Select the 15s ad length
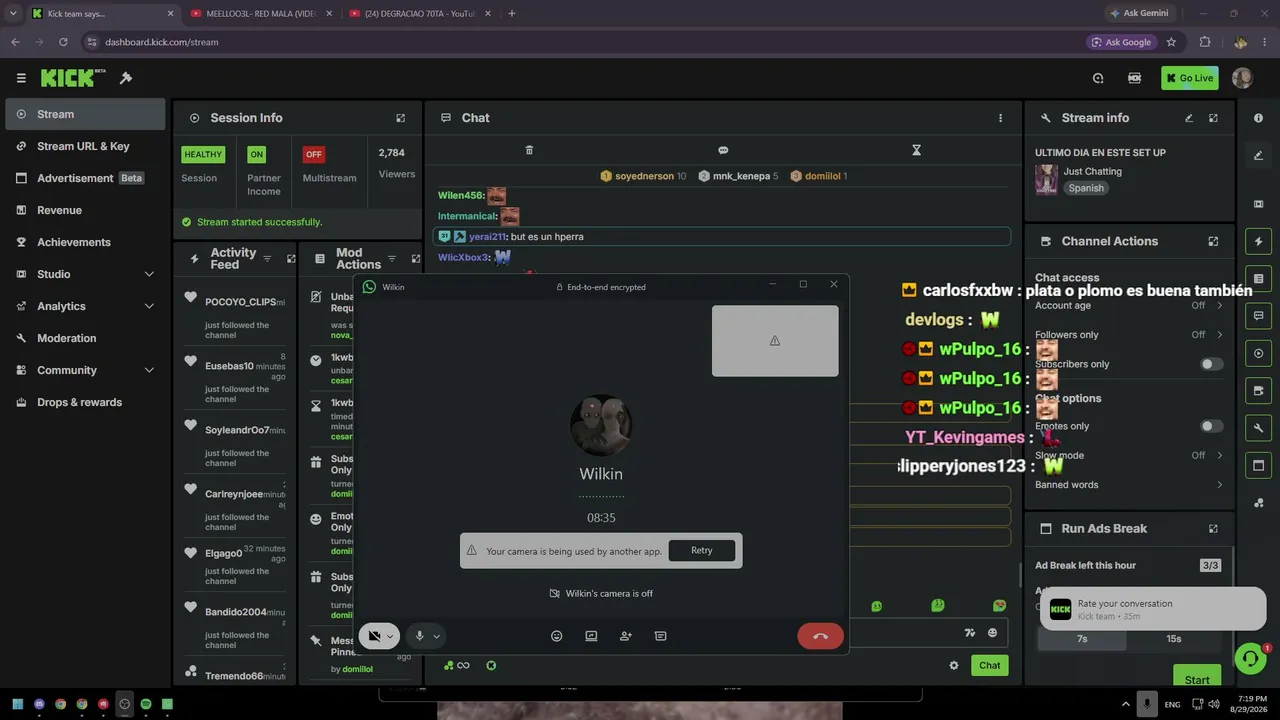 (x=1174, y=639)
